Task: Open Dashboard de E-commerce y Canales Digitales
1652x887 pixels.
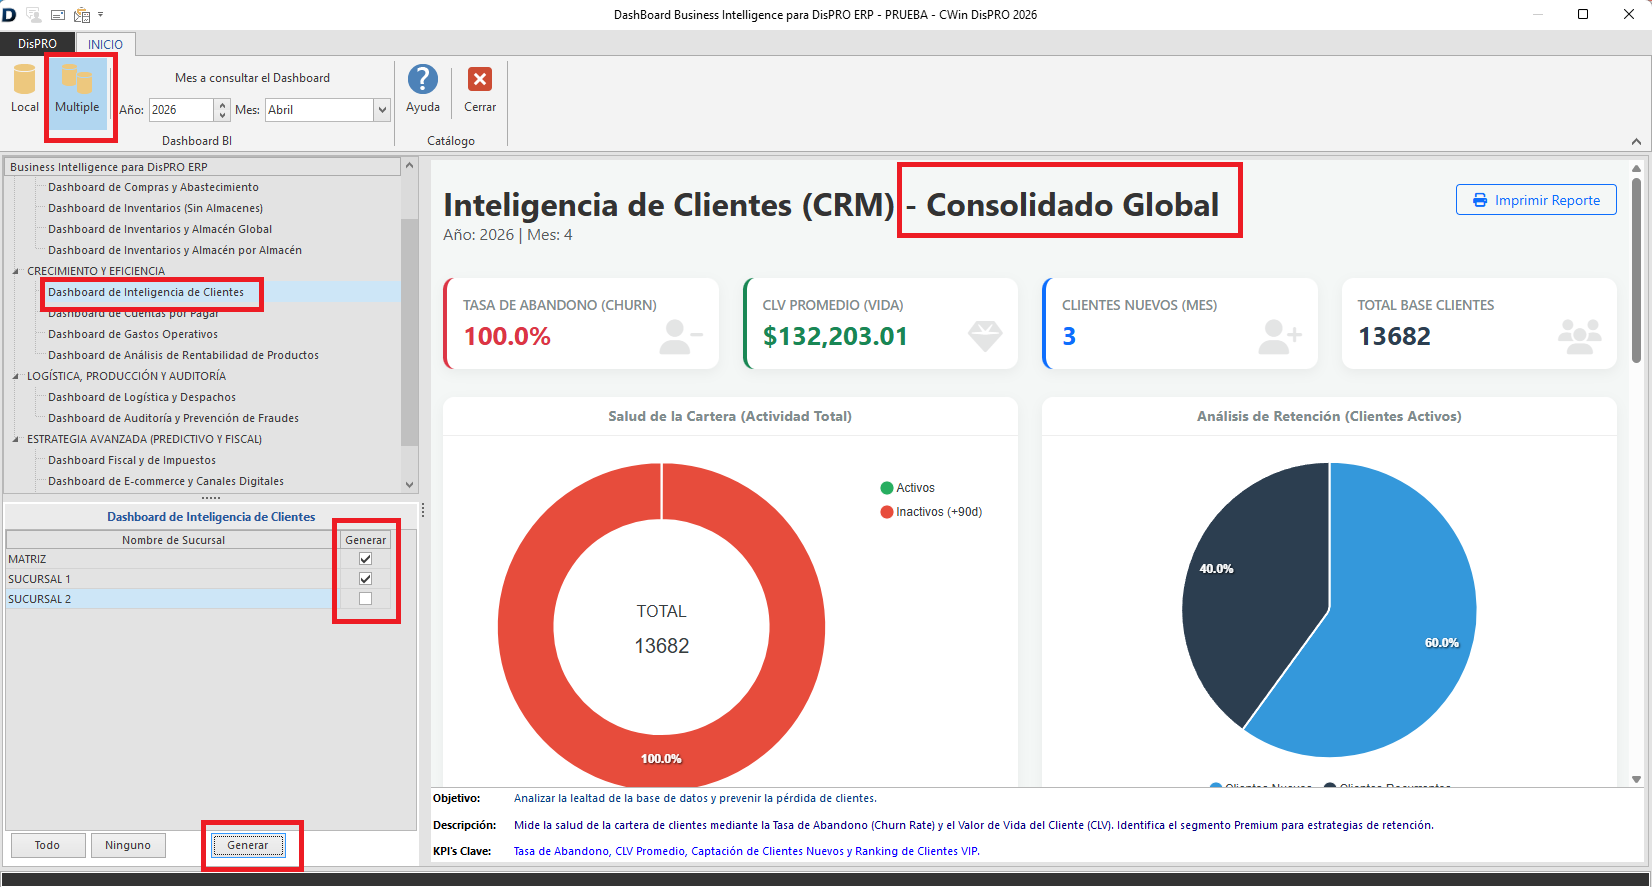Action: click(166, 481)
